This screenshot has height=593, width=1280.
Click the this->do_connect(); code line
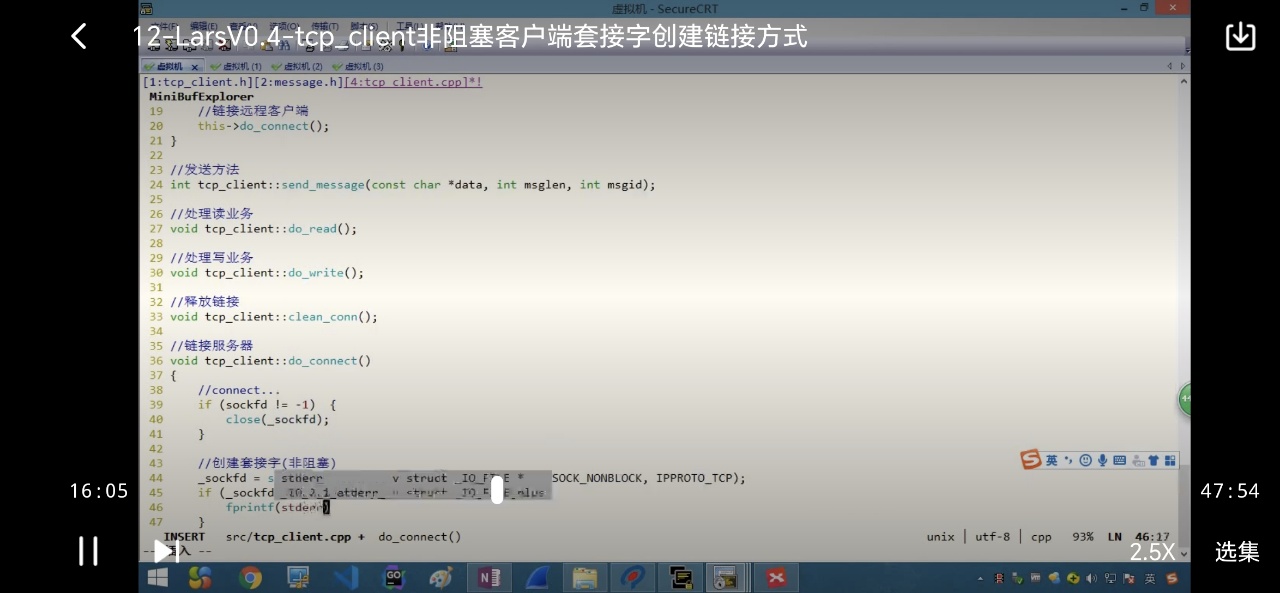click(x=263, y=126)
